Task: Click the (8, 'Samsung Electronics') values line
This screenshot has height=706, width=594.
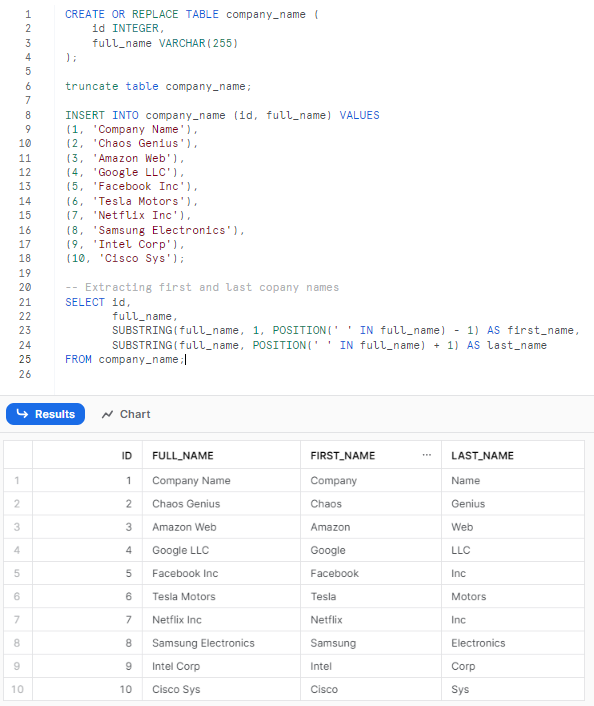Action: [155, 230]
